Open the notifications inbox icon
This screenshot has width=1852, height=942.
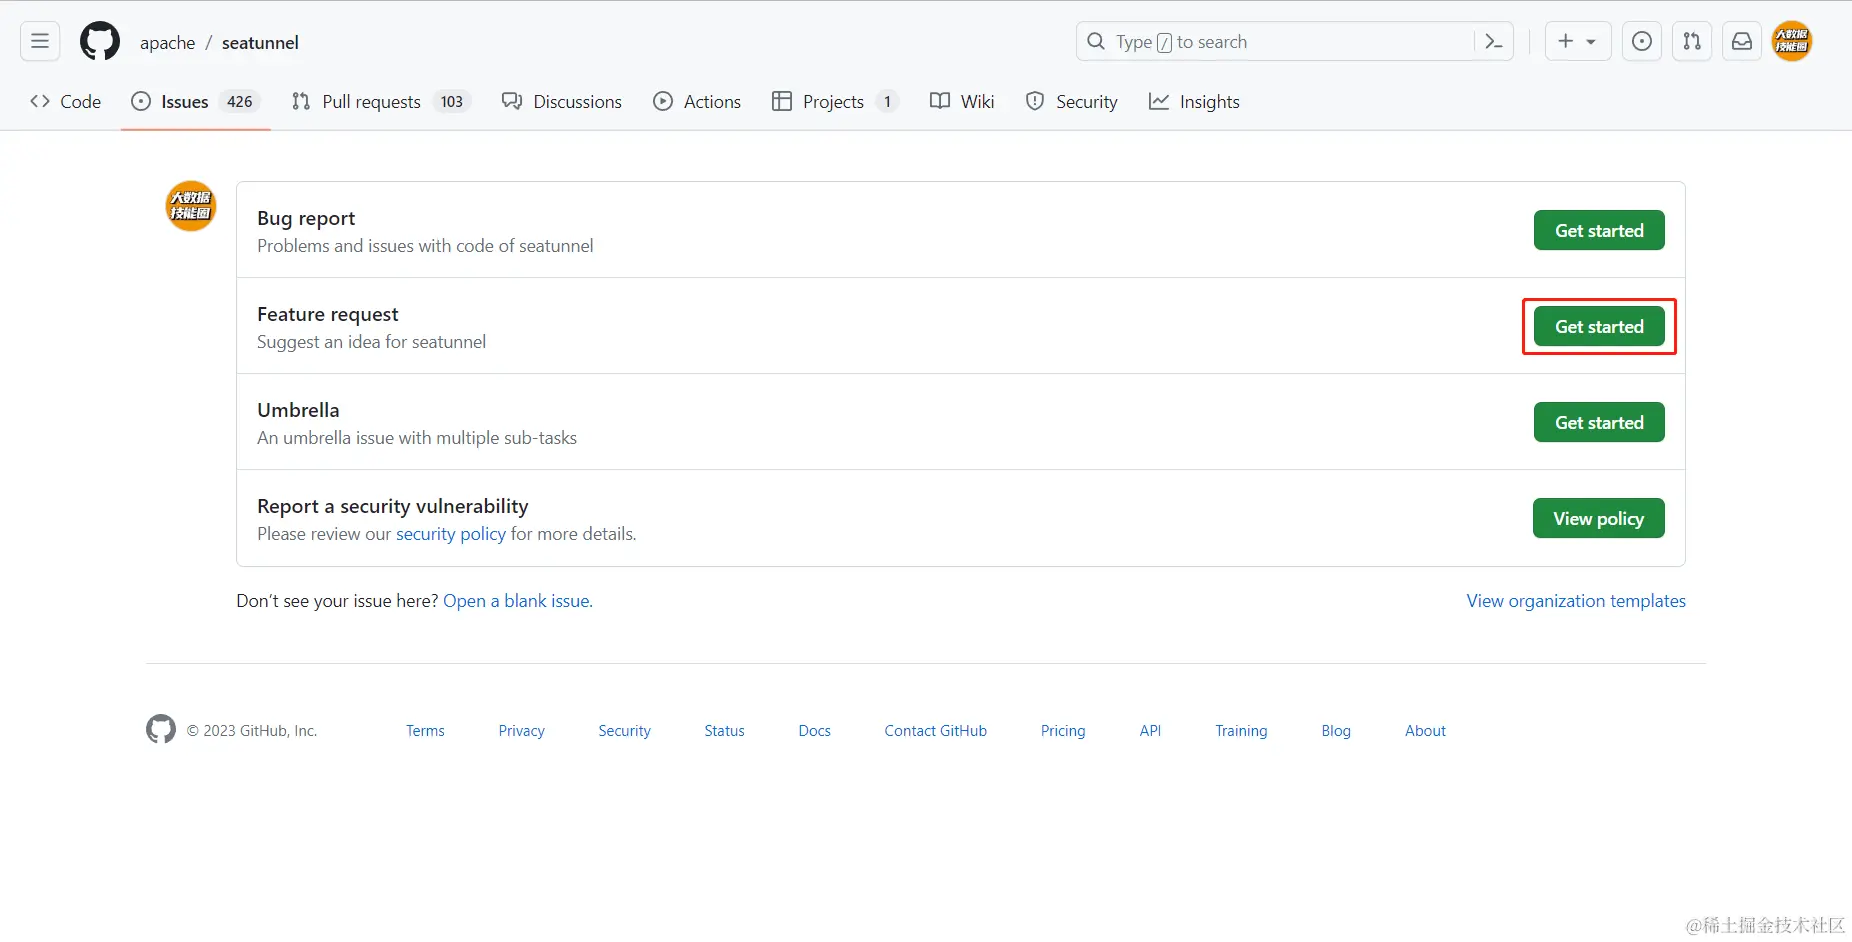click(x=1742, y=41)
